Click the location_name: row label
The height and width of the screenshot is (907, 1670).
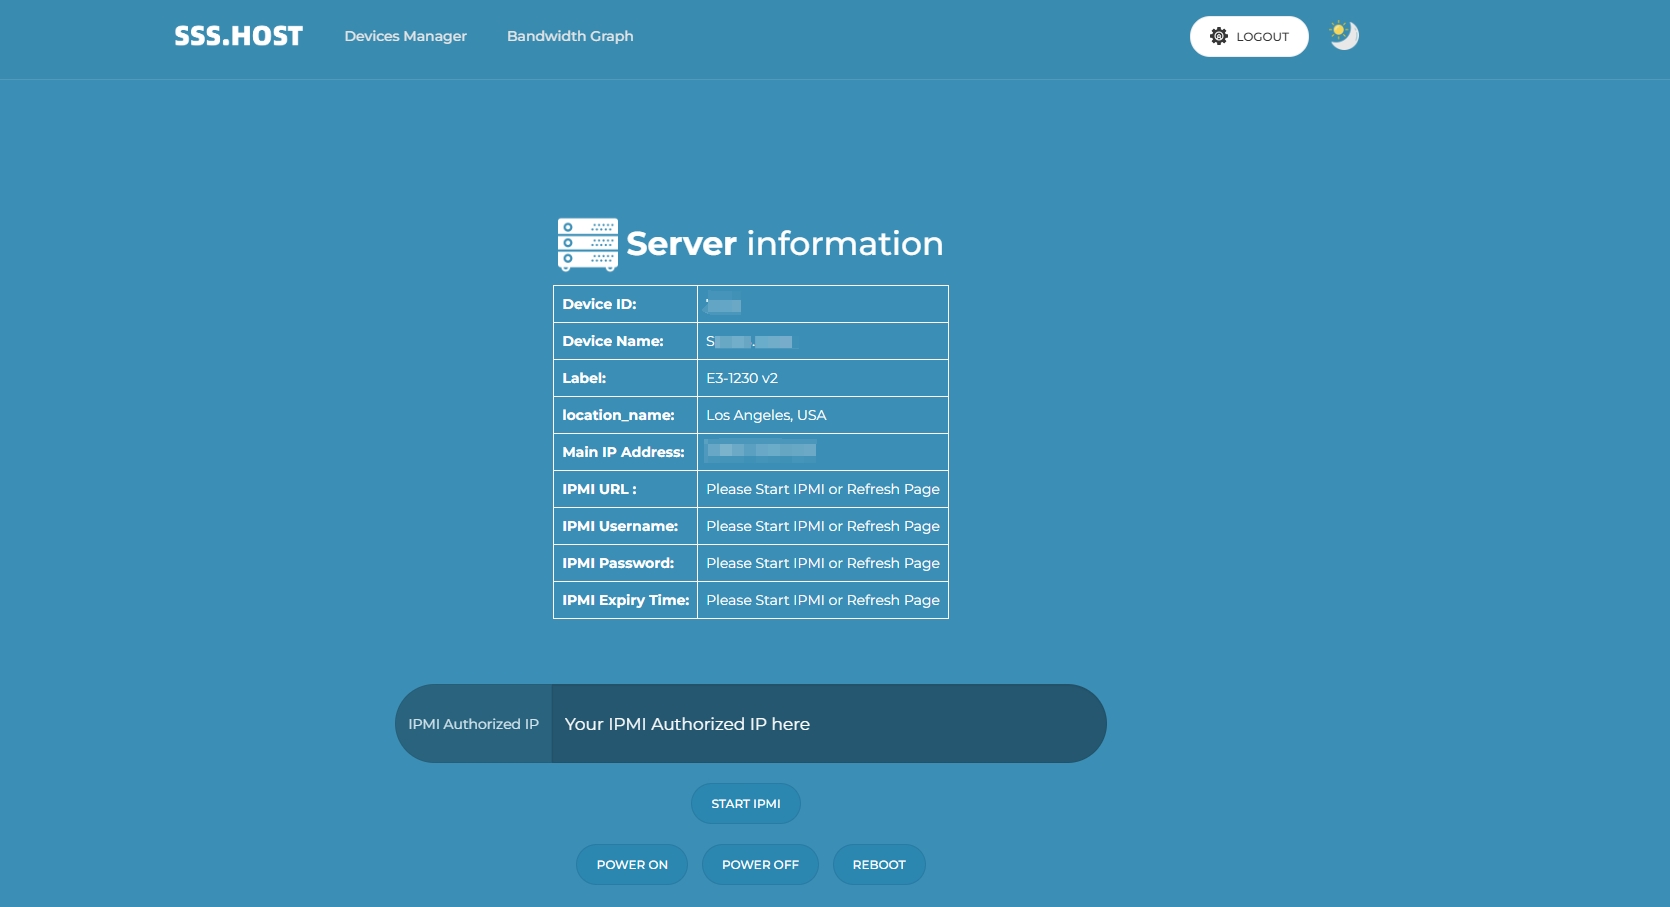618,415
